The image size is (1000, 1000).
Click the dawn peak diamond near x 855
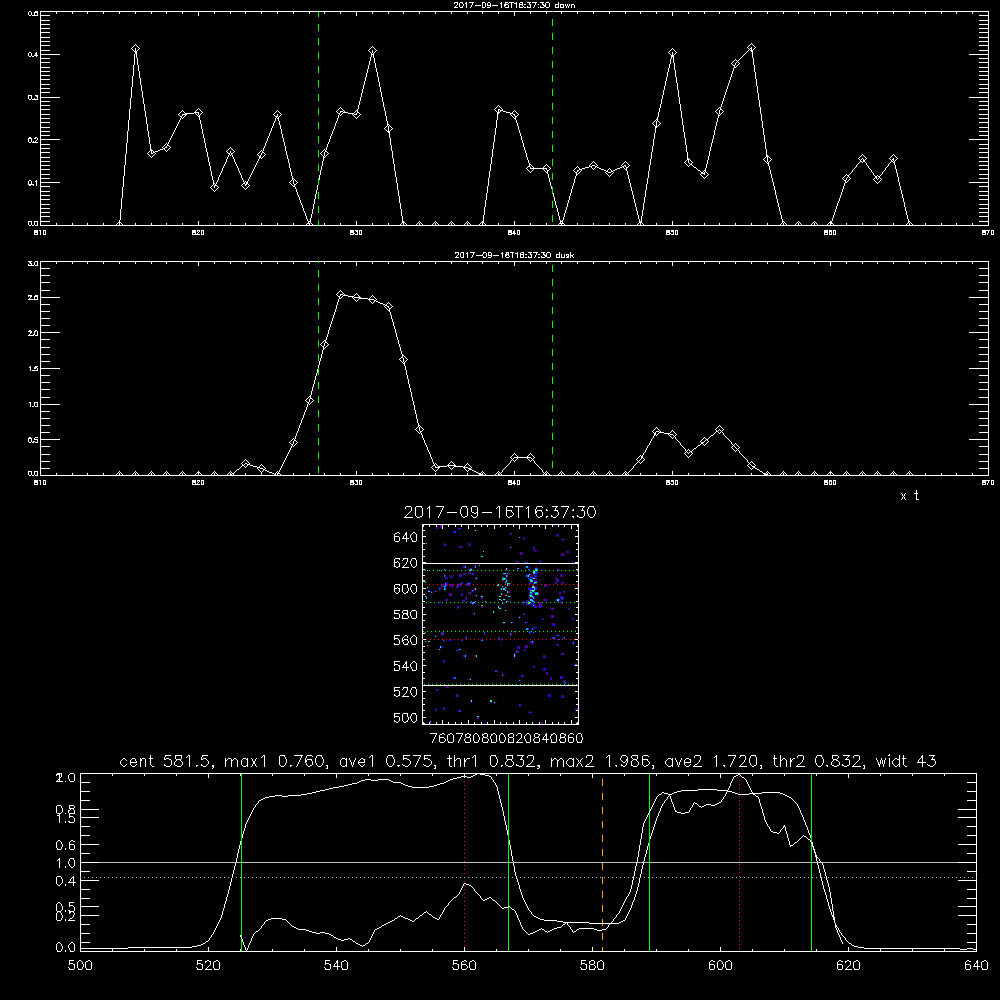(x=751, y=48)
